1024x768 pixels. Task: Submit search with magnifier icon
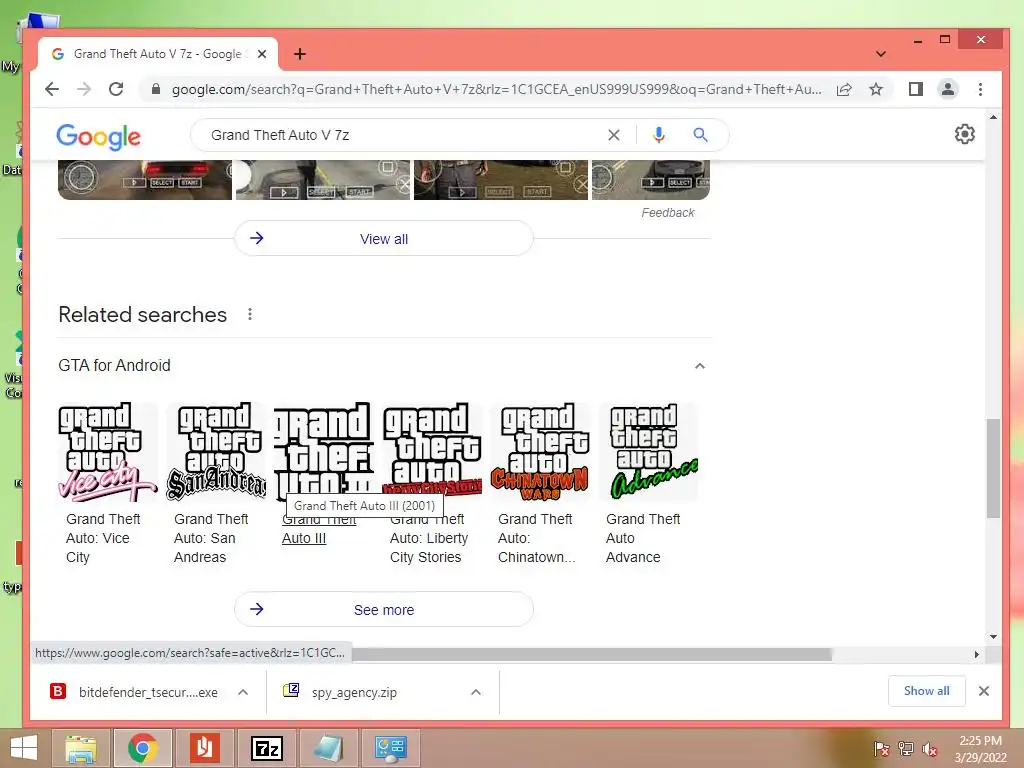tap(700, 135)
